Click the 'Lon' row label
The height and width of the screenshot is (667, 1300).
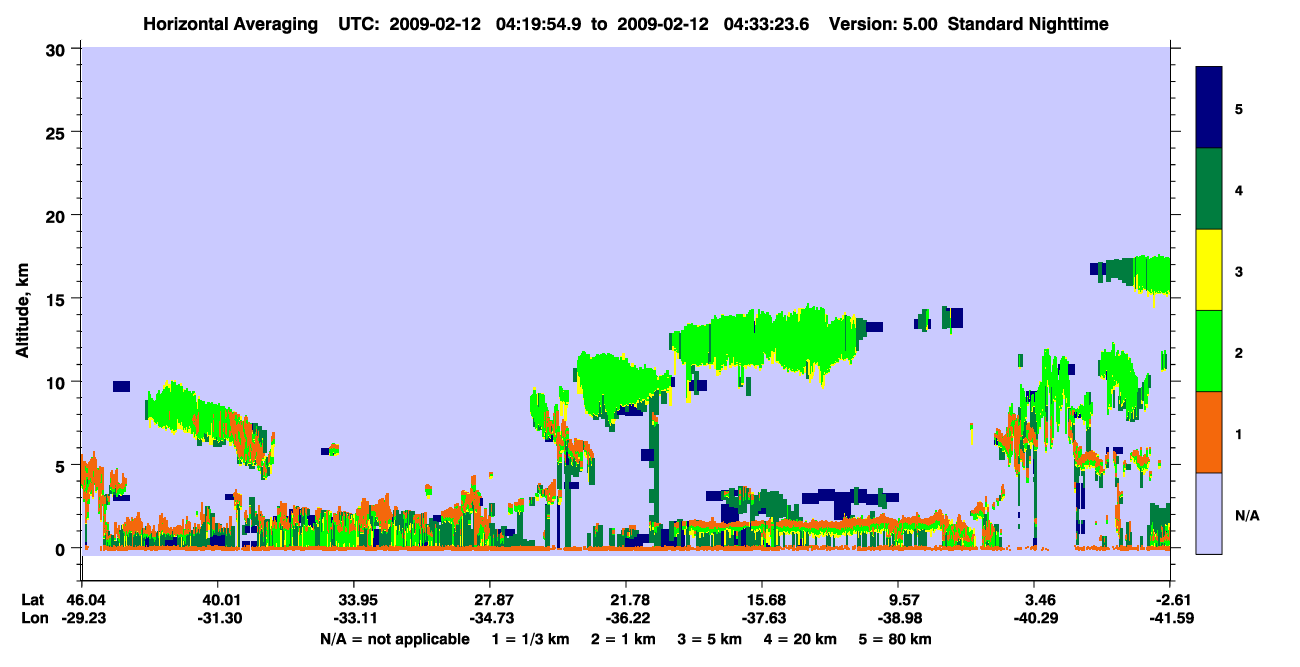coord(33,618)
